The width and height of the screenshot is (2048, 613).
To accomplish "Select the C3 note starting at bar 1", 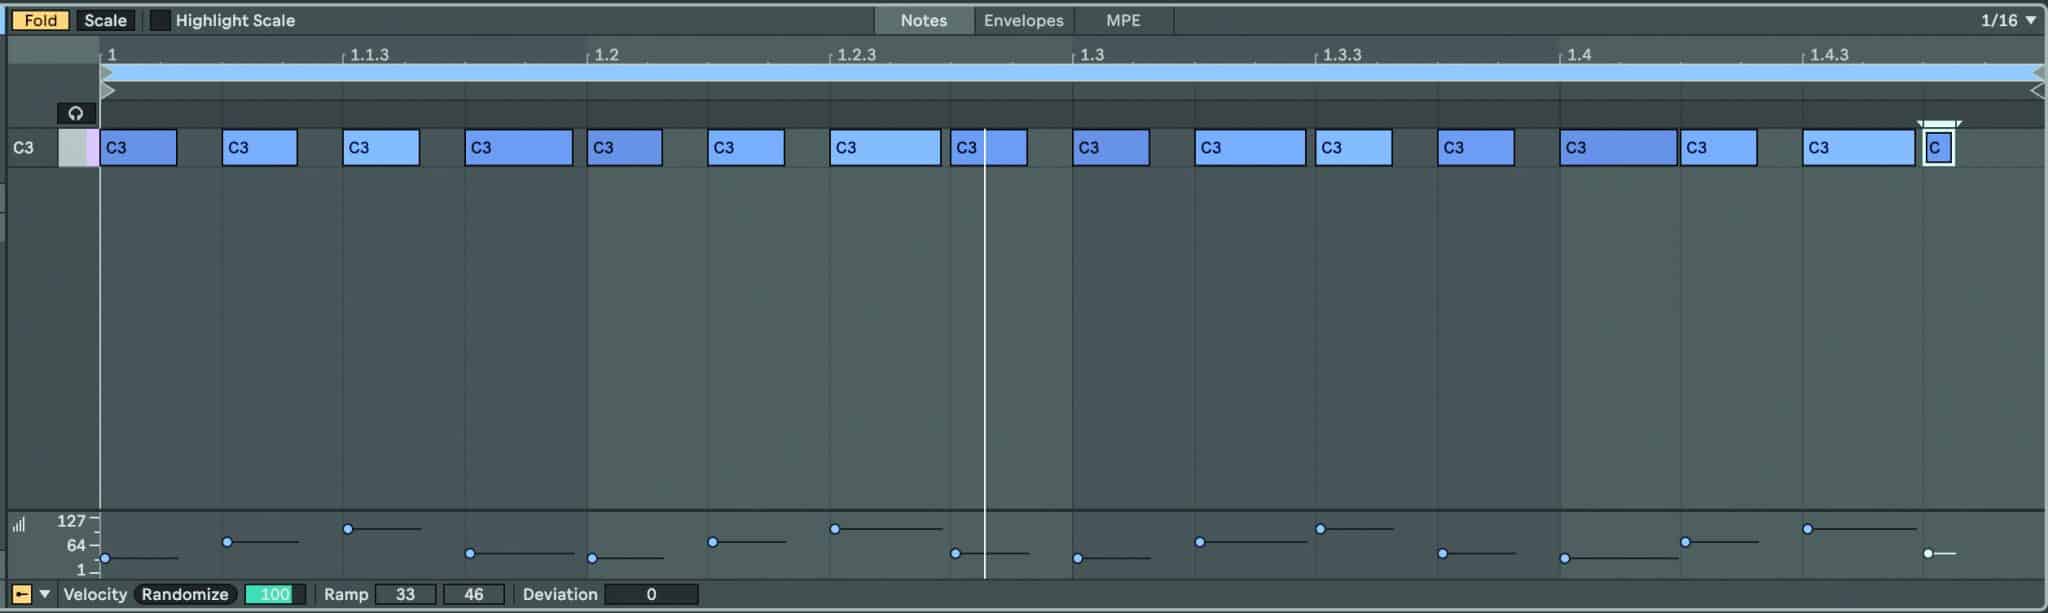I will coord(138,147).
